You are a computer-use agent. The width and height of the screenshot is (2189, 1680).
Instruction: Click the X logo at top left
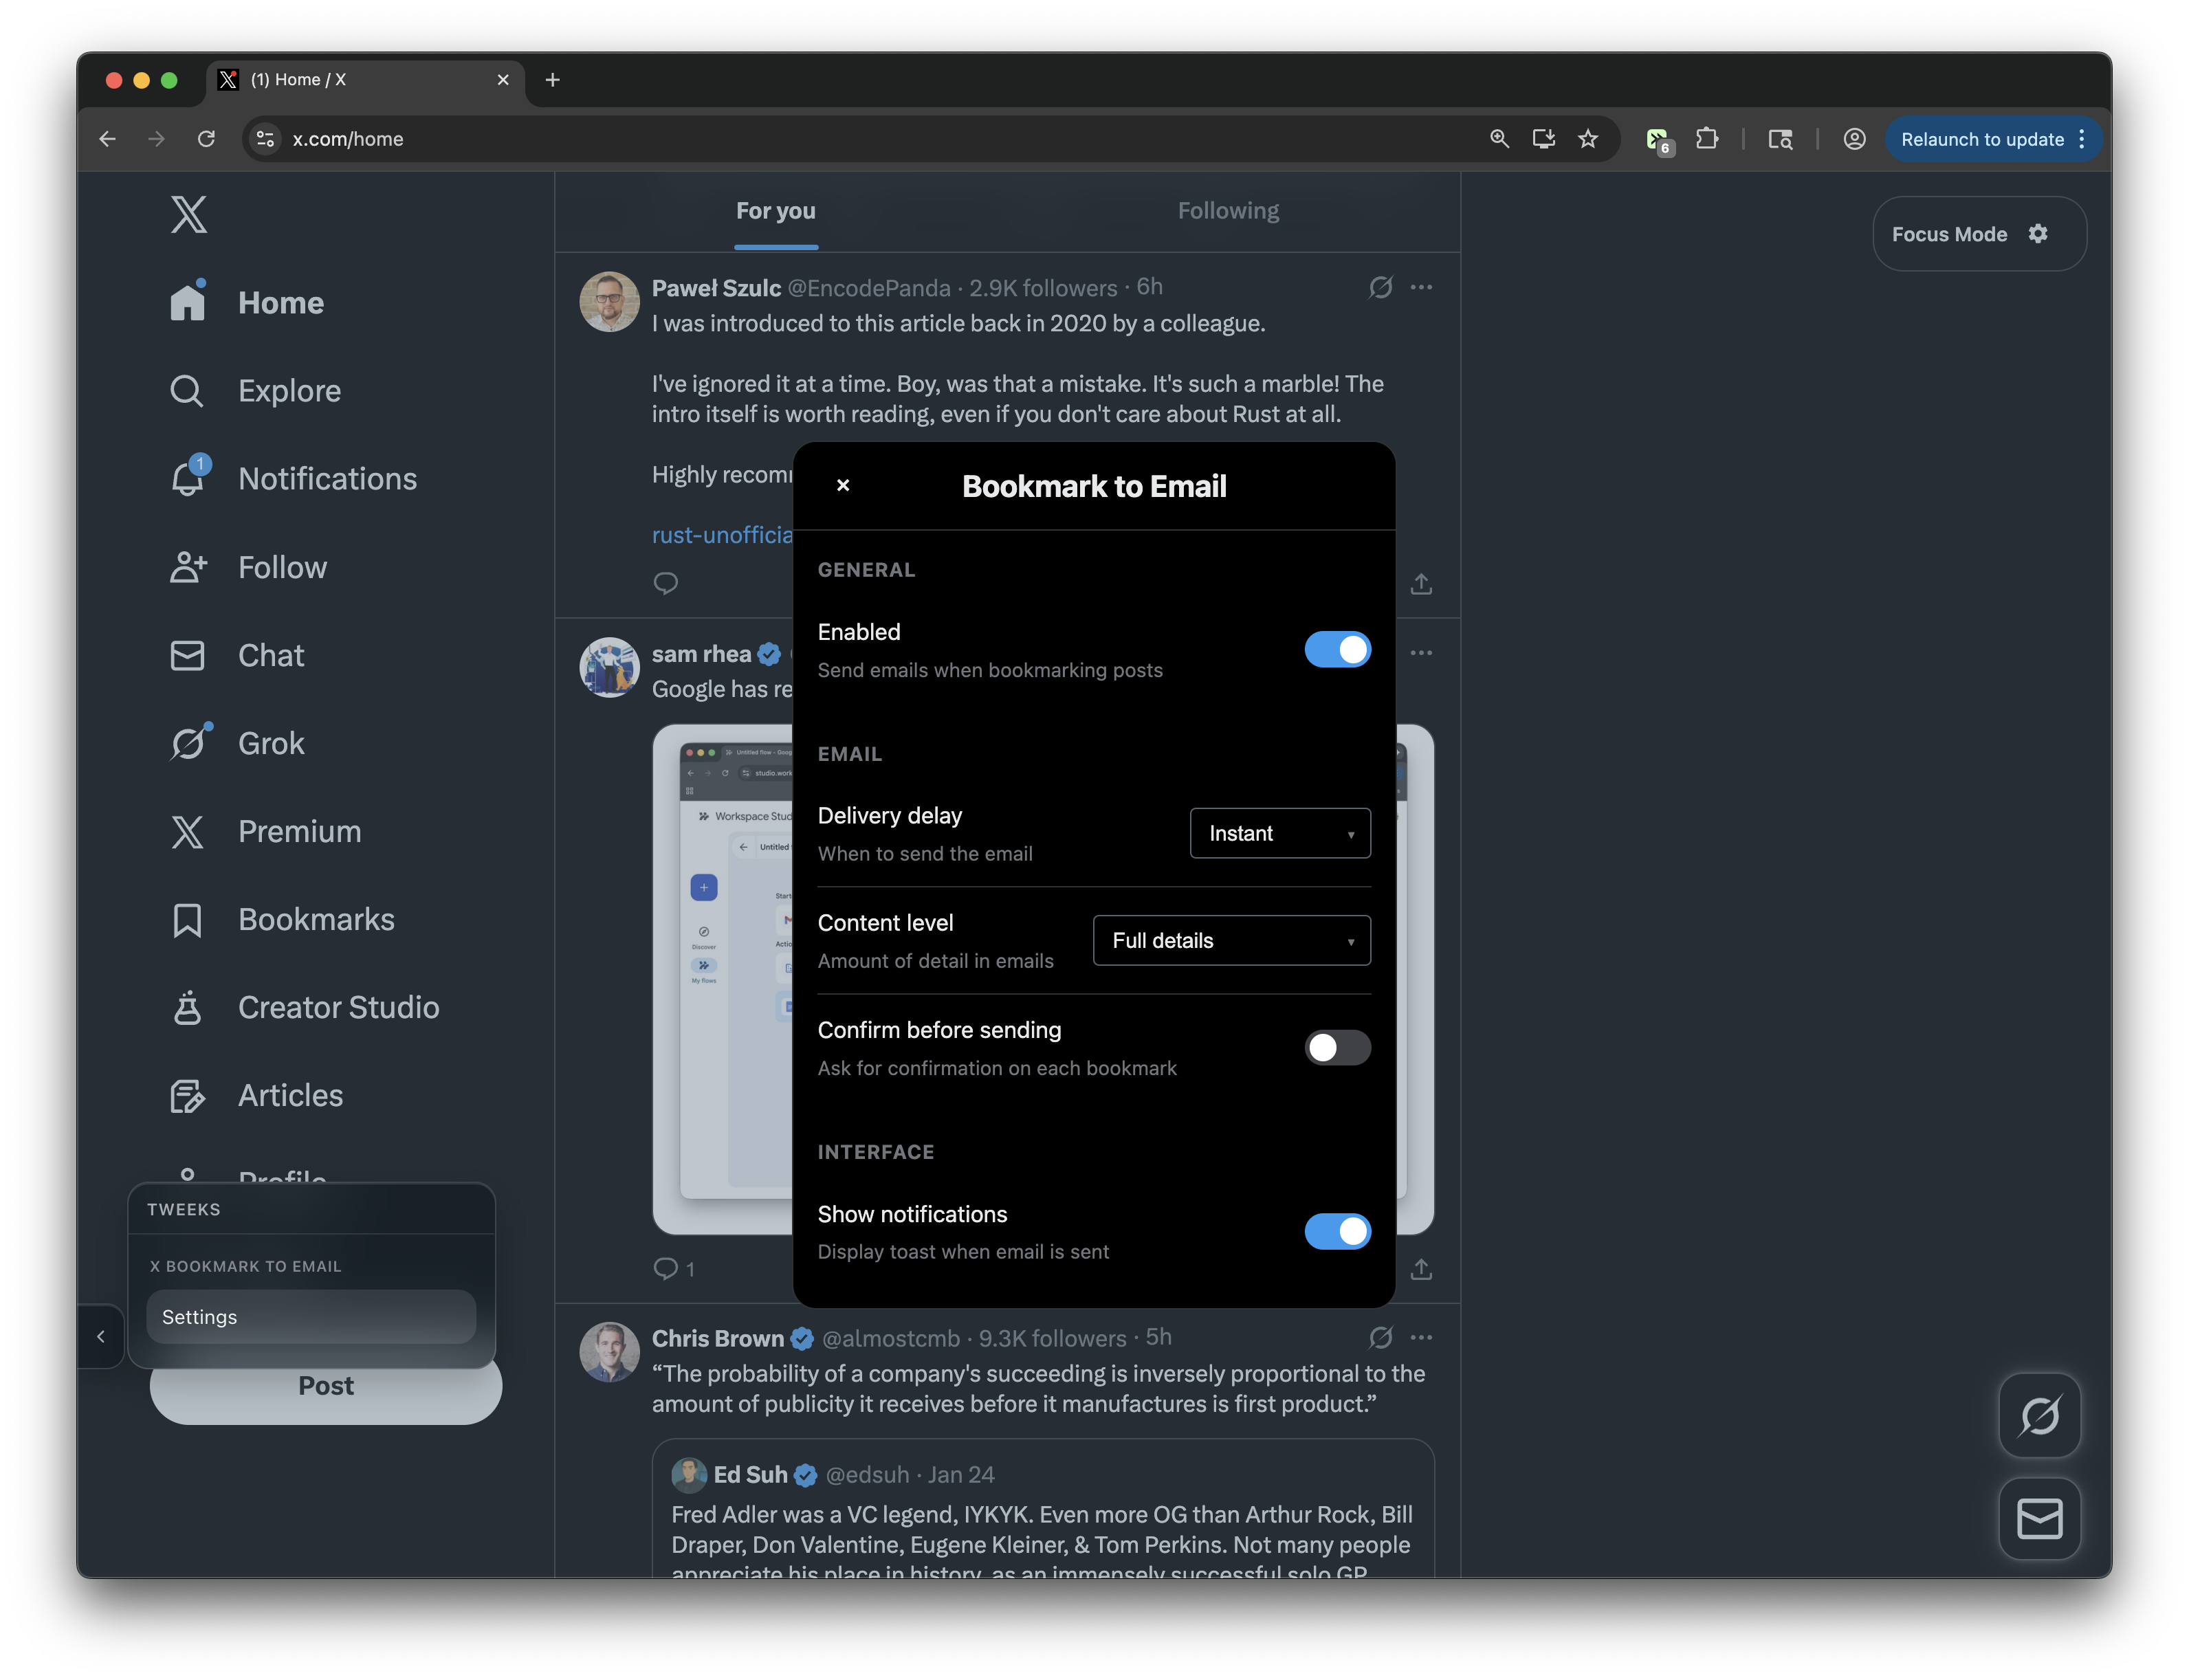[x=188, y=214]
